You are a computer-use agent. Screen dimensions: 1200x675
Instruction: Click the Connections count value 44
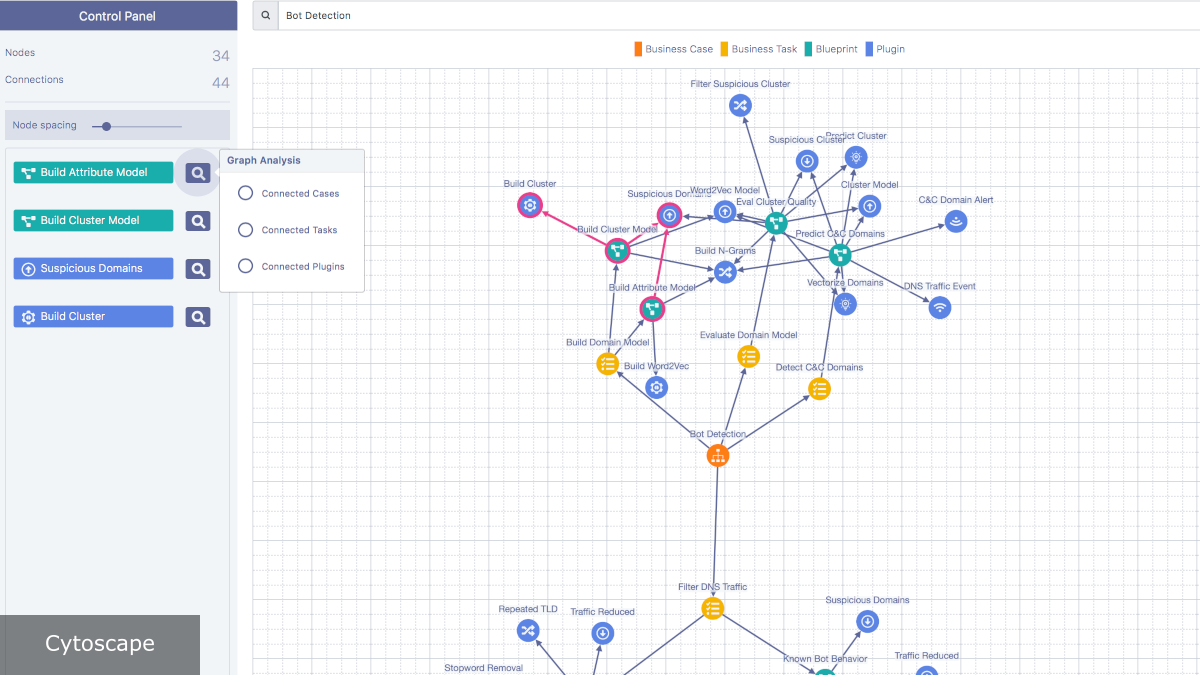(x=221, y=83)
